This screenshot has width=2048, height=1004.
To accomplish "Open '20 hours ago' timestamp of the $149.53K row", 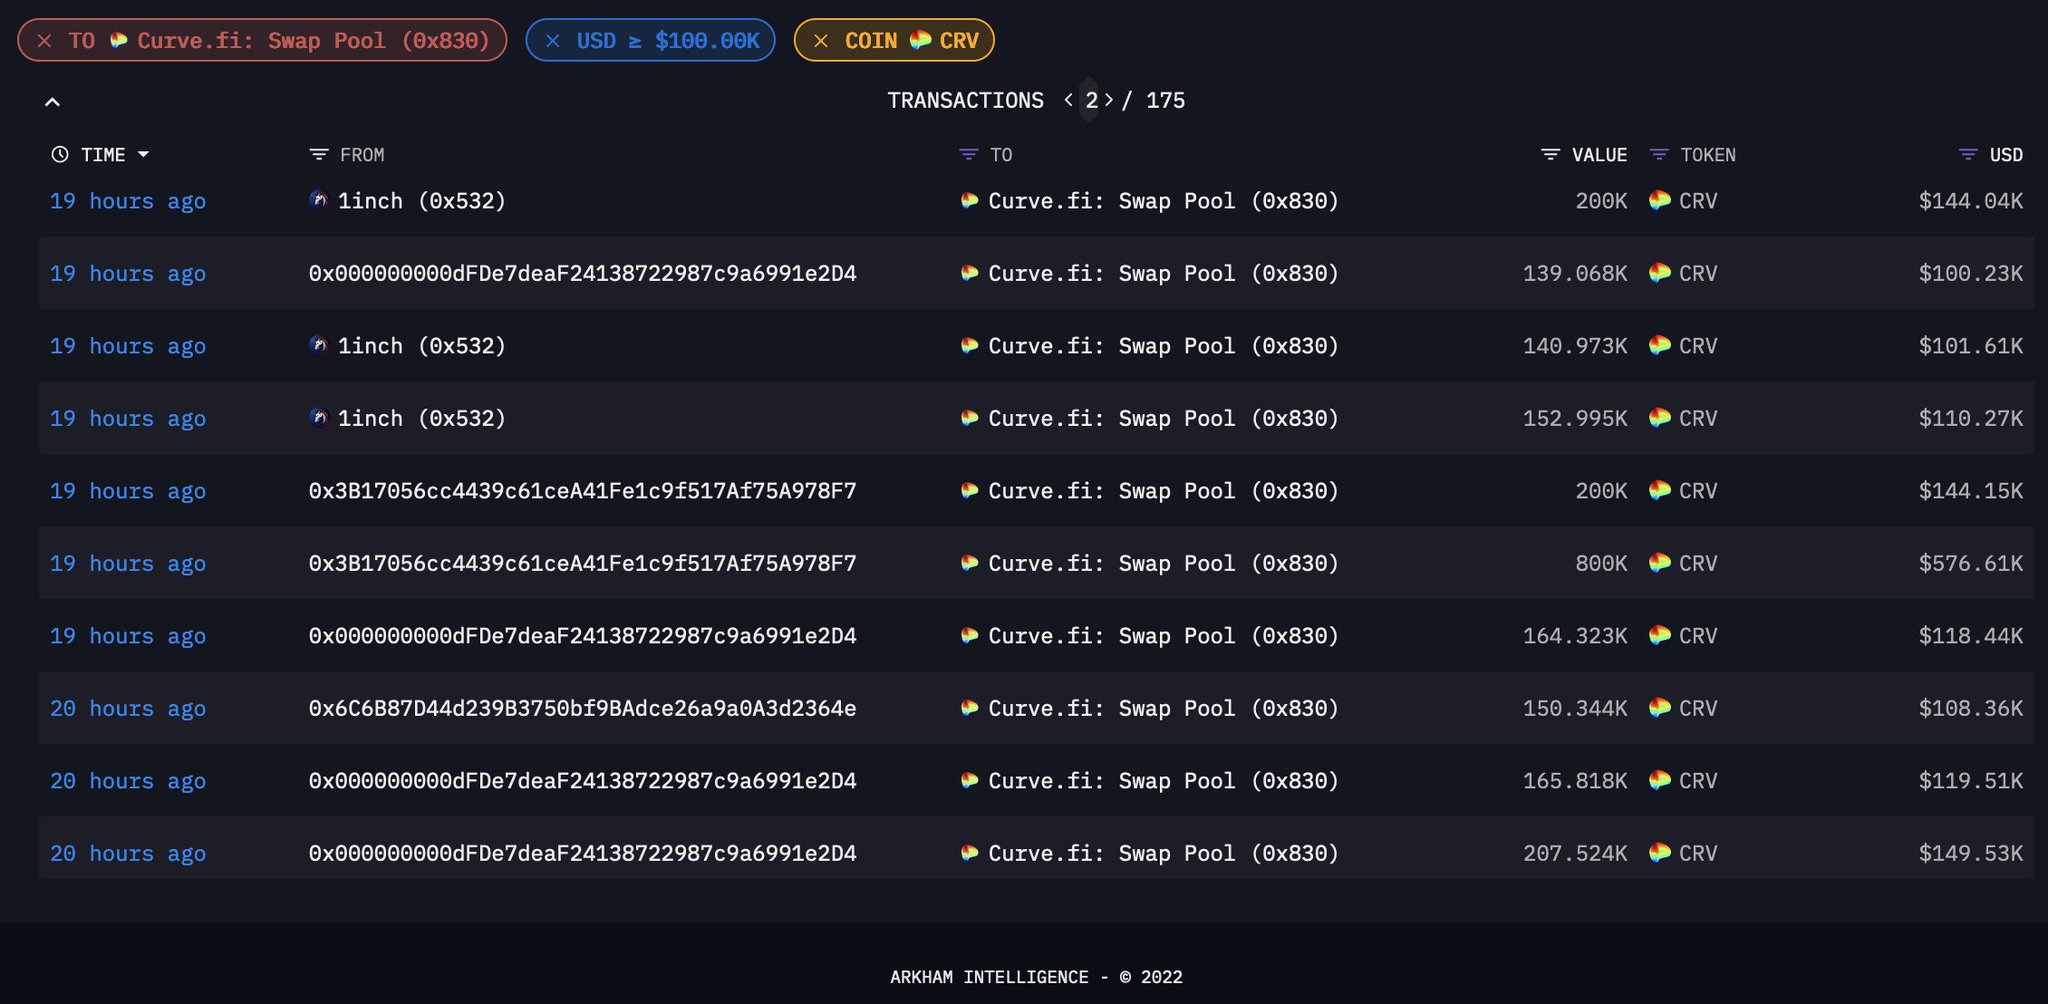I will click(x=128, y=853).
